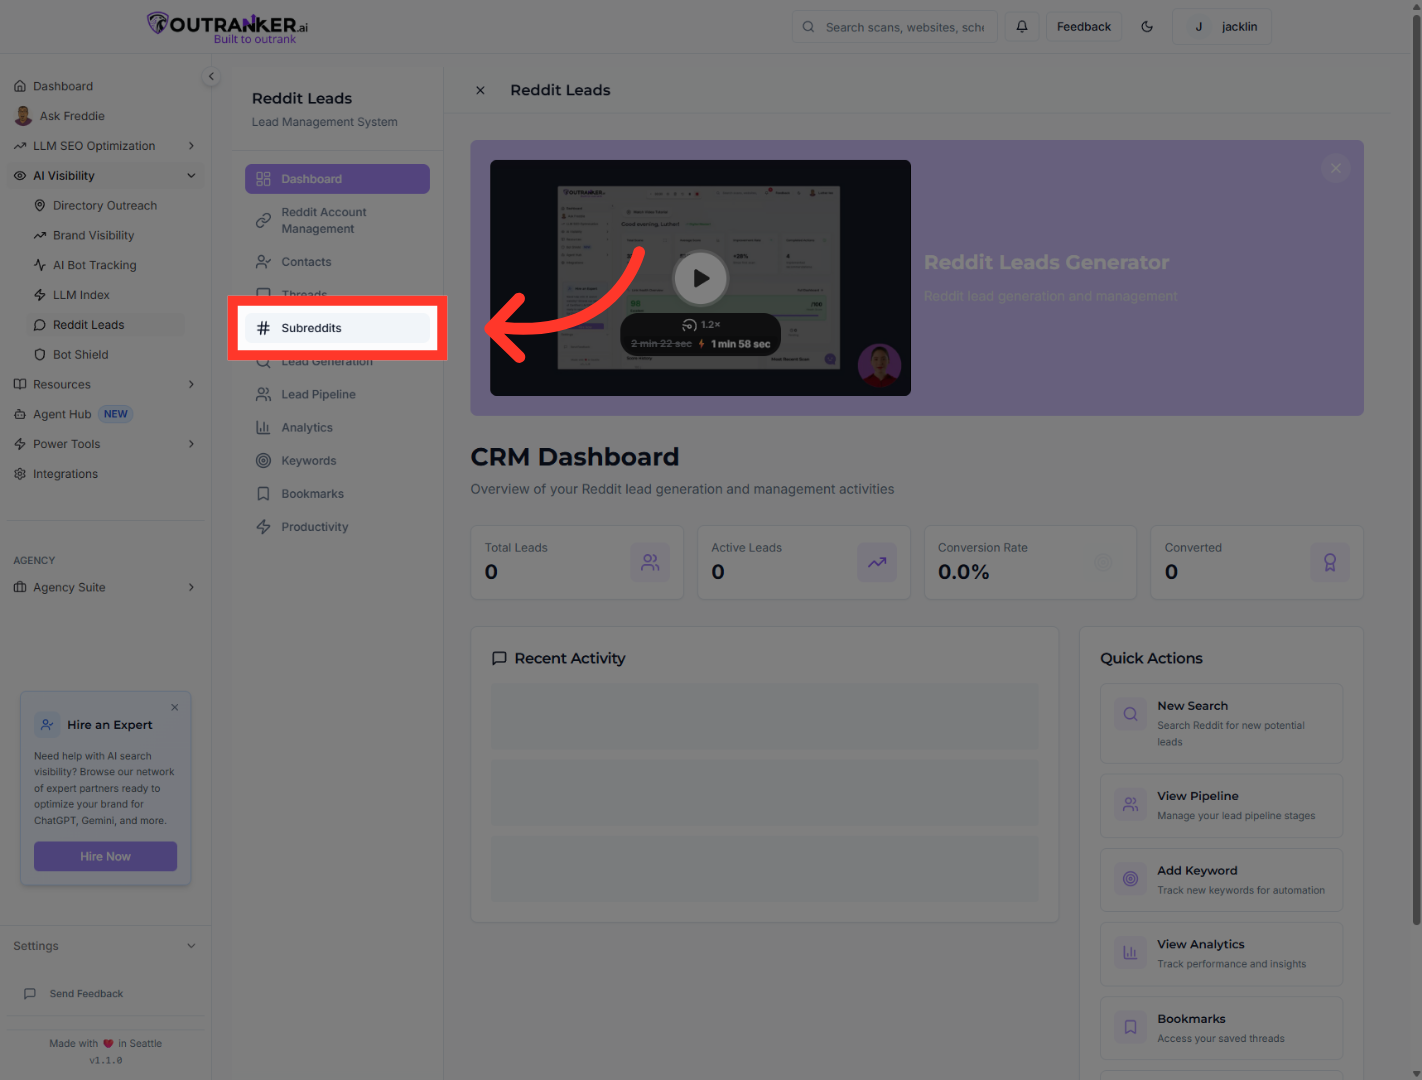
Task: Open the Bookmarks quick action
Action: pyautogui.click(x=1221, y=1028)
